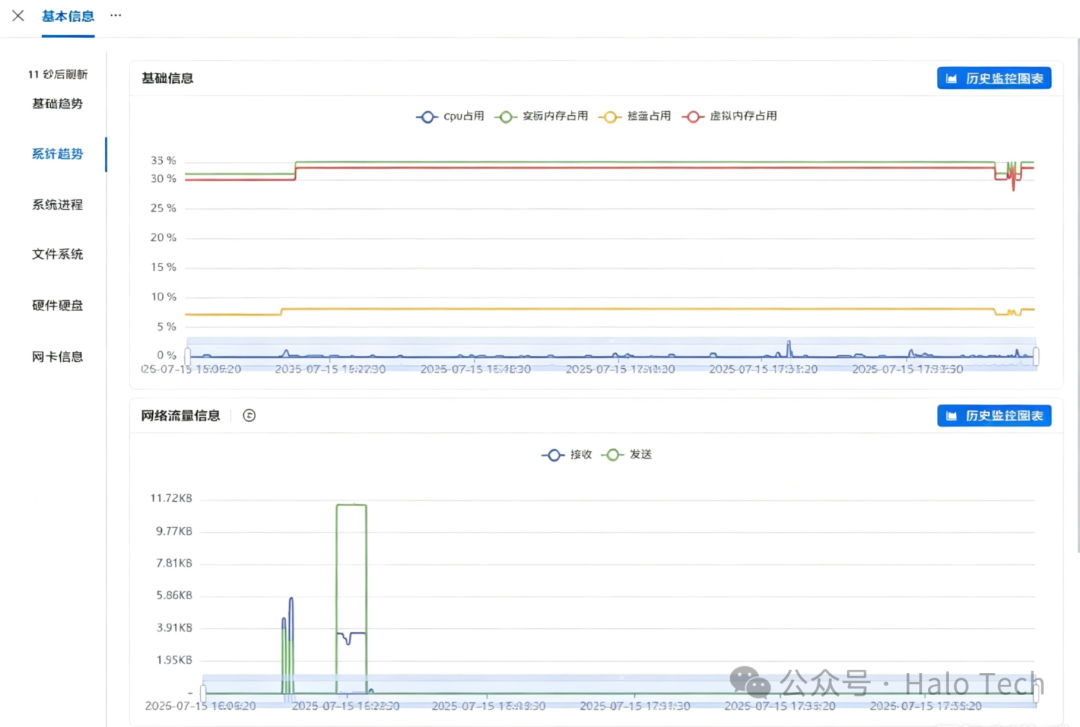The height and width of the screenshot is (727, 1080).
Task: Click the 基础信息 panel title
Action: 167,79
